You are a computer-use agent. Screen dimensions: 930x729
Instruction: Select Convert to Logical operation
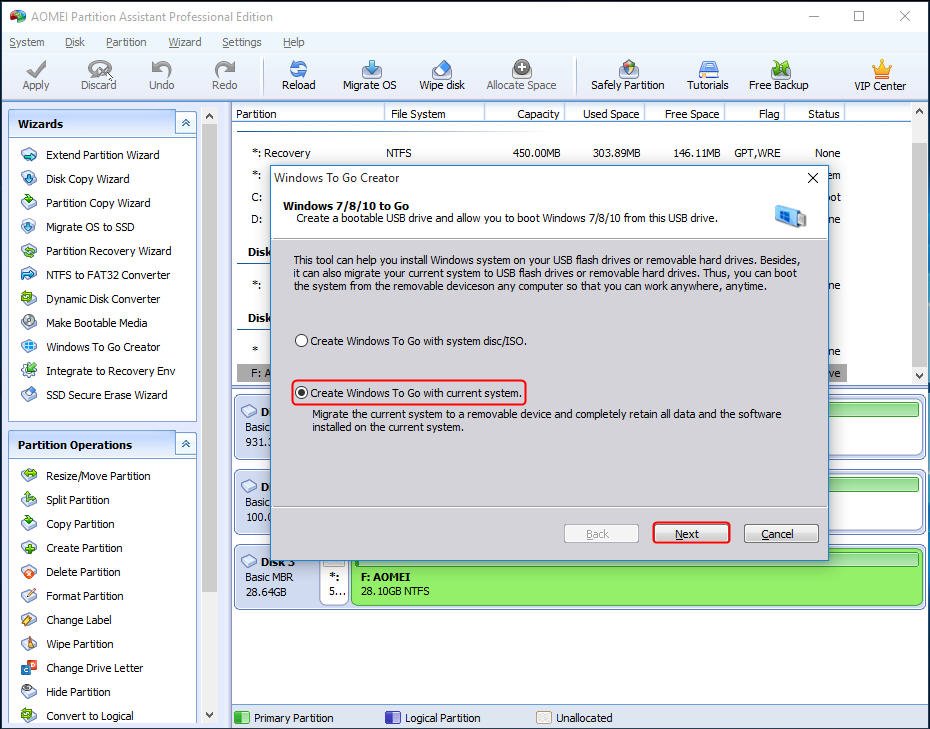90,716
